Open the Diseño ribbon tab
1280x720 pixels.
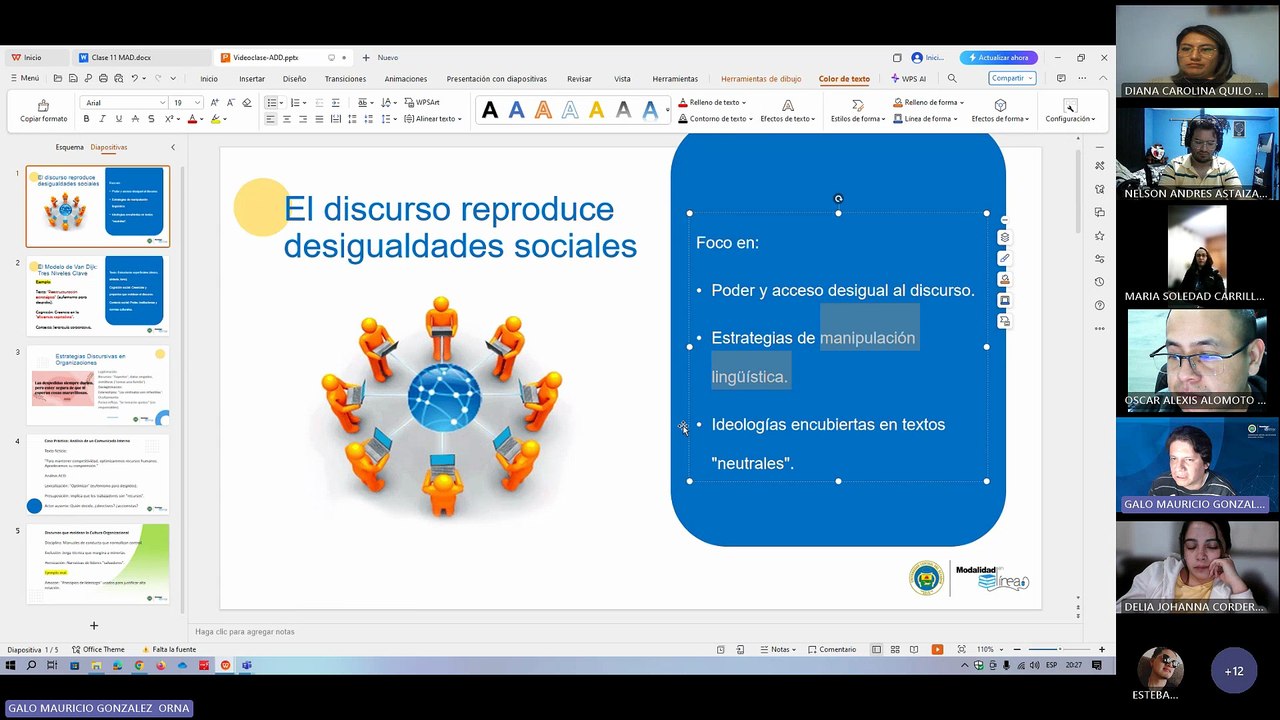pyautogui.click(x=294, y=79)
